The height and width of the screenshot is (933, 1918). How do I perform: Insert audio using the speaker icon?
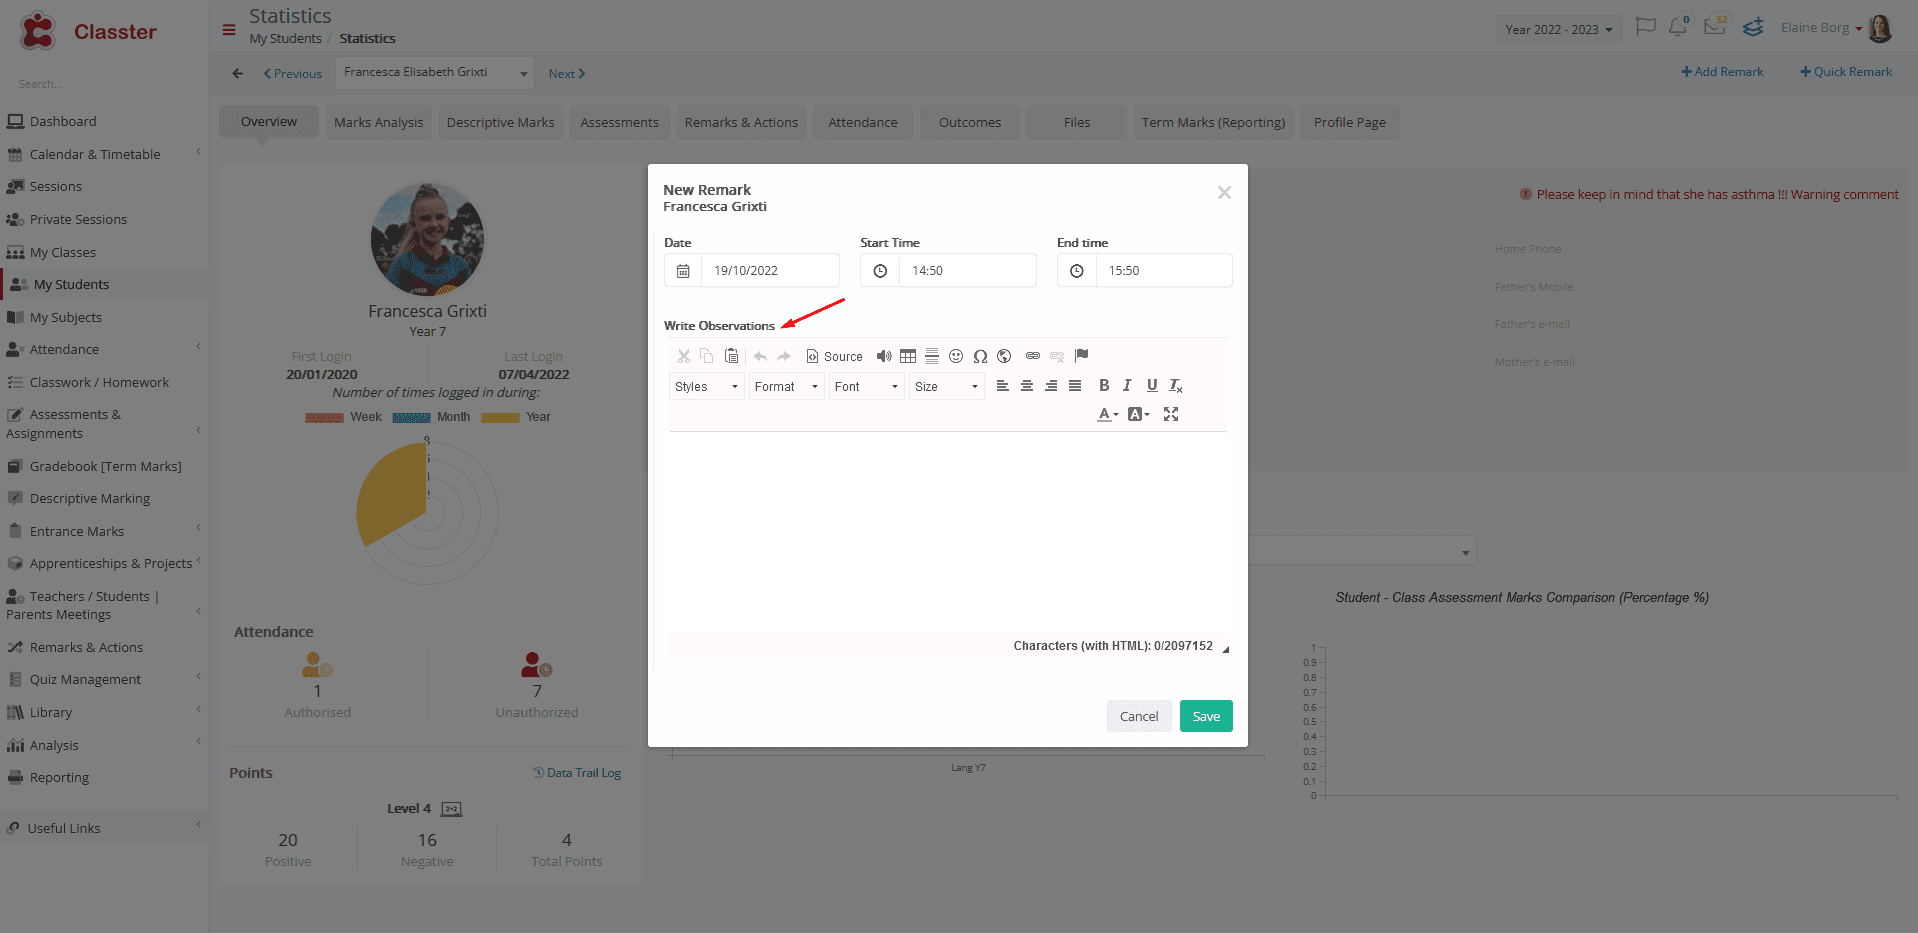[884, 356]
